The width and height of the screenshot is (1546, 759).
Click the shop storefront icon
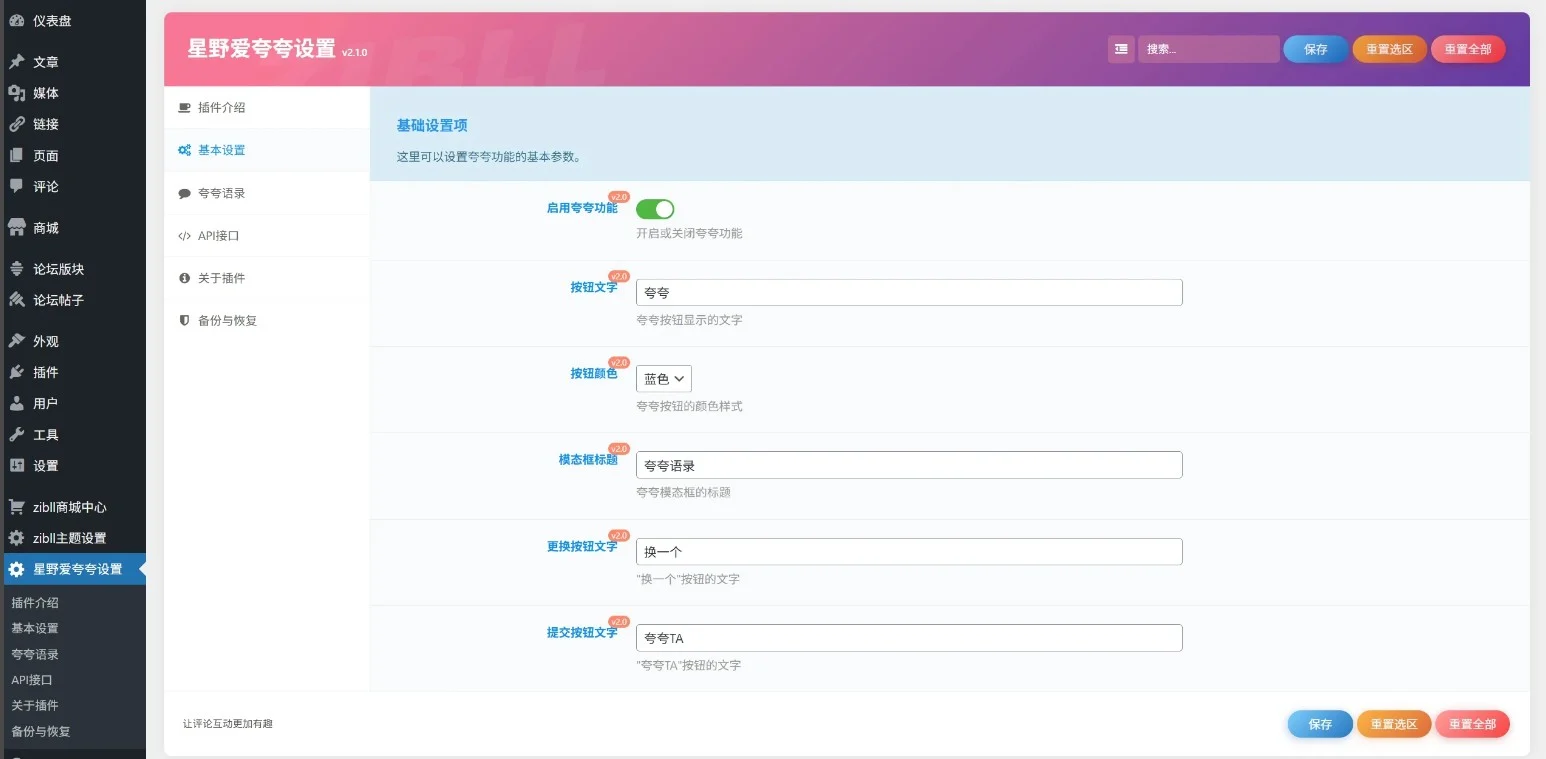tap(17, 228)
